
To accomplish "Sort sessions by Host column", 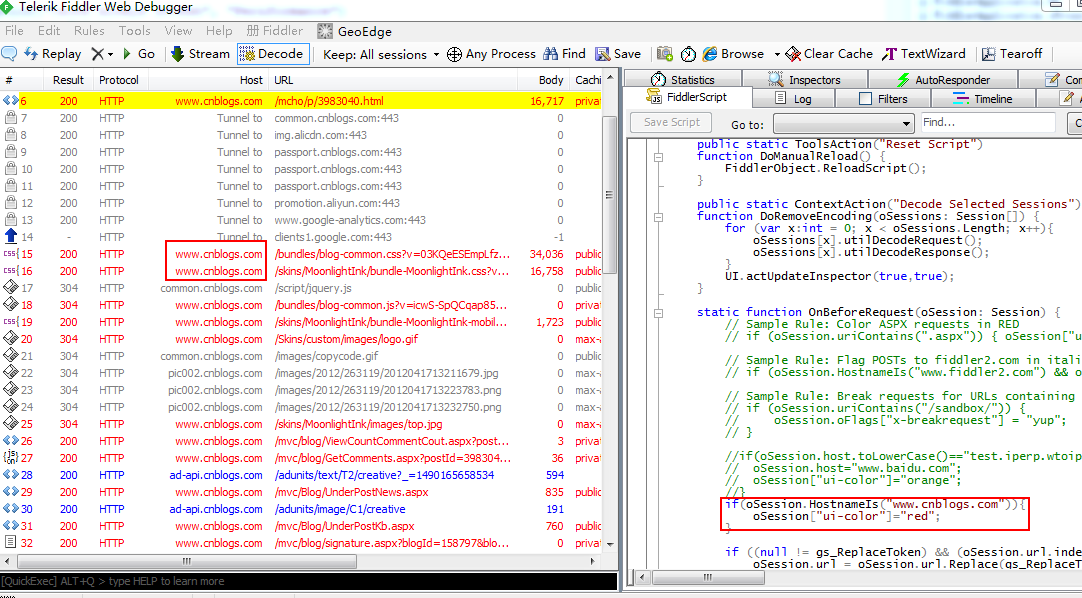I will (x=207, y=80).
